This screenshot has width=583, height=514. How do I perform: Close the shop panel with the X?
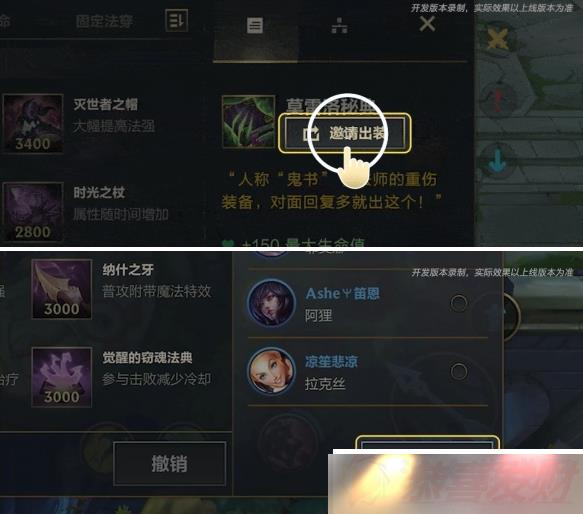[x=427, y=24]
